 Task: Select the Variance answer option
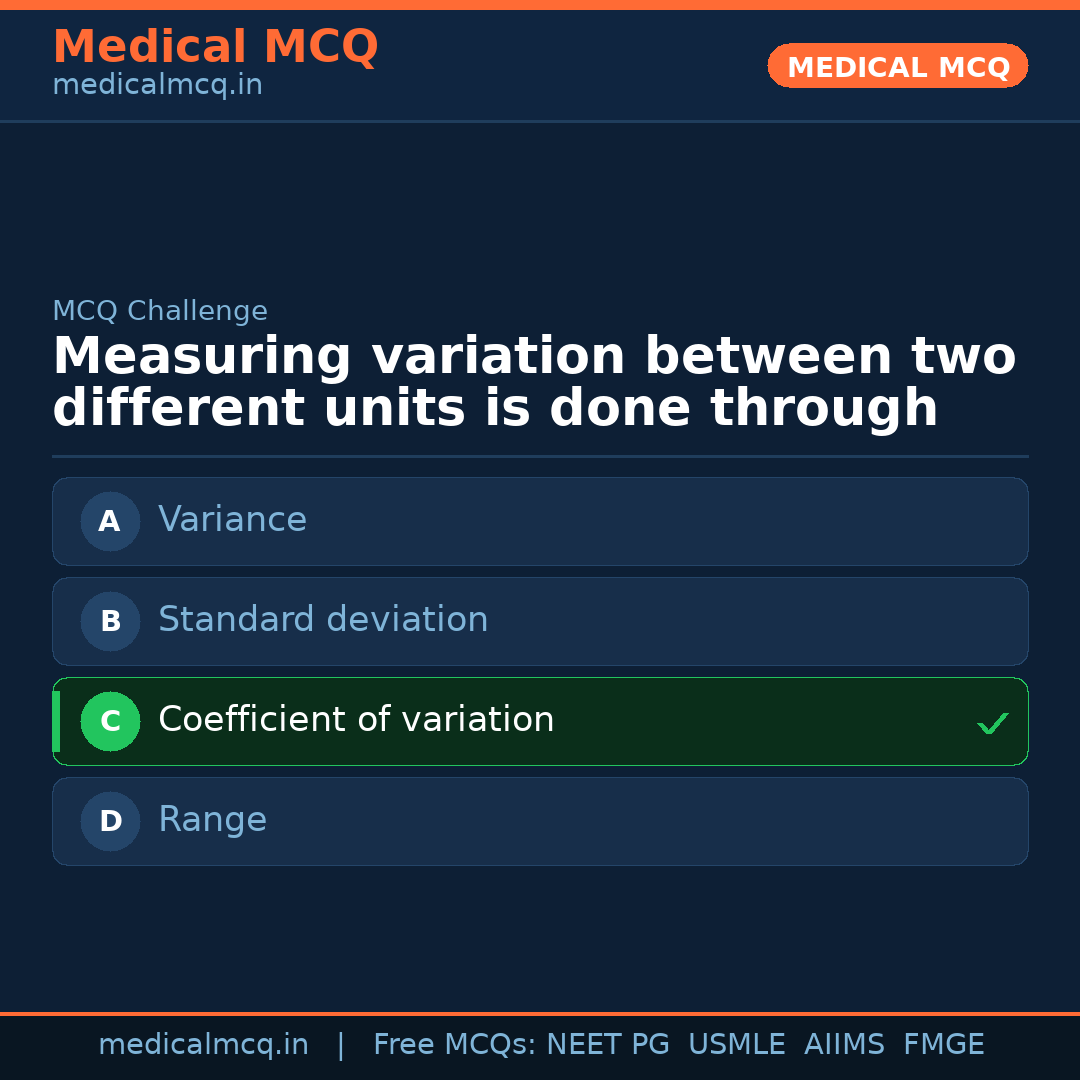point(540,521)
